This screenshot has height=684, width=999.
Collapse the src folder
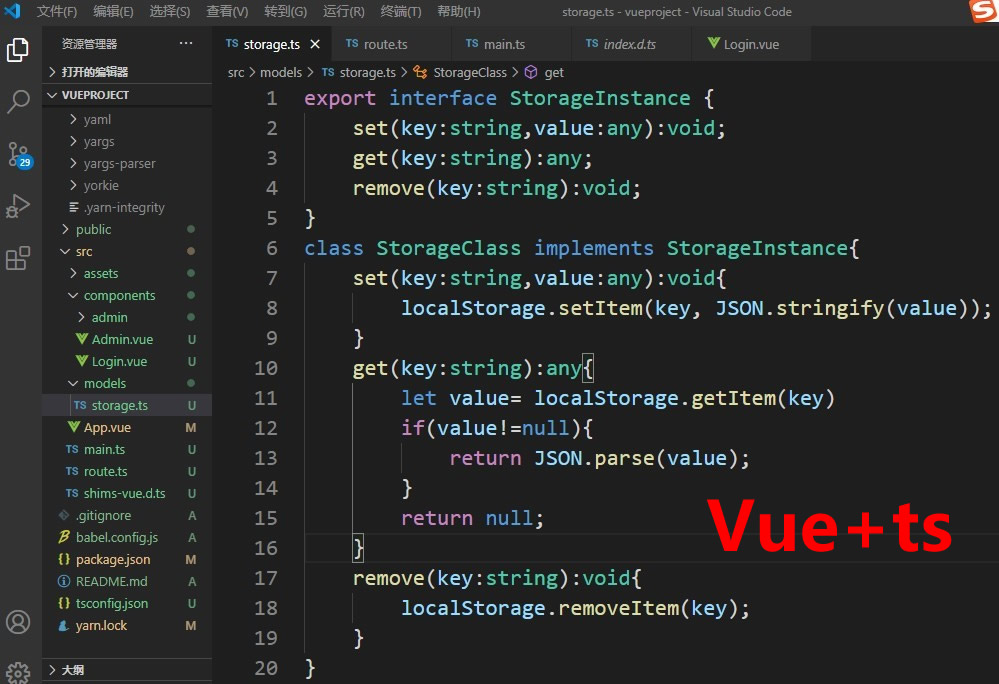pyautogui.click(x=127, y=251)
